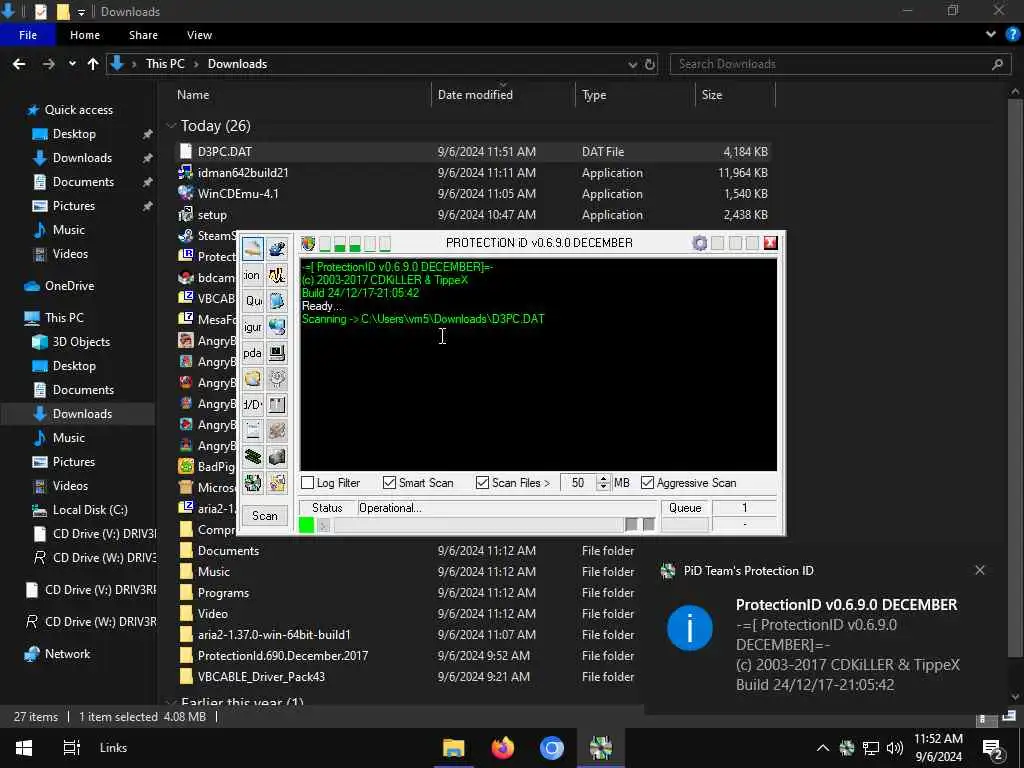Click Protection ID taskbar icon
Screen dimensions: 1024x768
pos(601,748)
